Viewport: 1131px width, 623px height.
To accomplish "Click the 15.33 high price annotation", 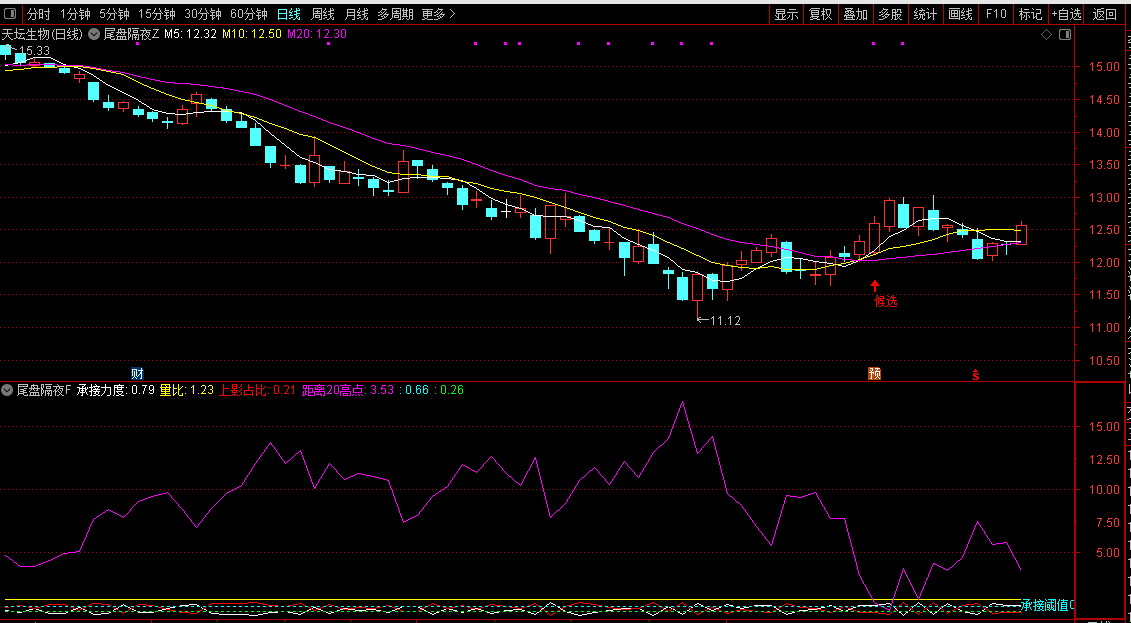I will (x=34, y=50).
